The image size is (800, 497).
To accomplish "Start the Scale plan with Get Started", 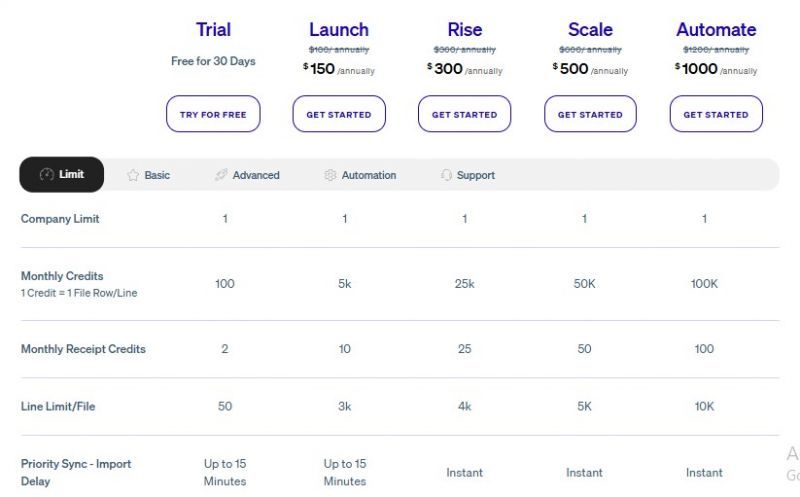I will tap(590, 114).
